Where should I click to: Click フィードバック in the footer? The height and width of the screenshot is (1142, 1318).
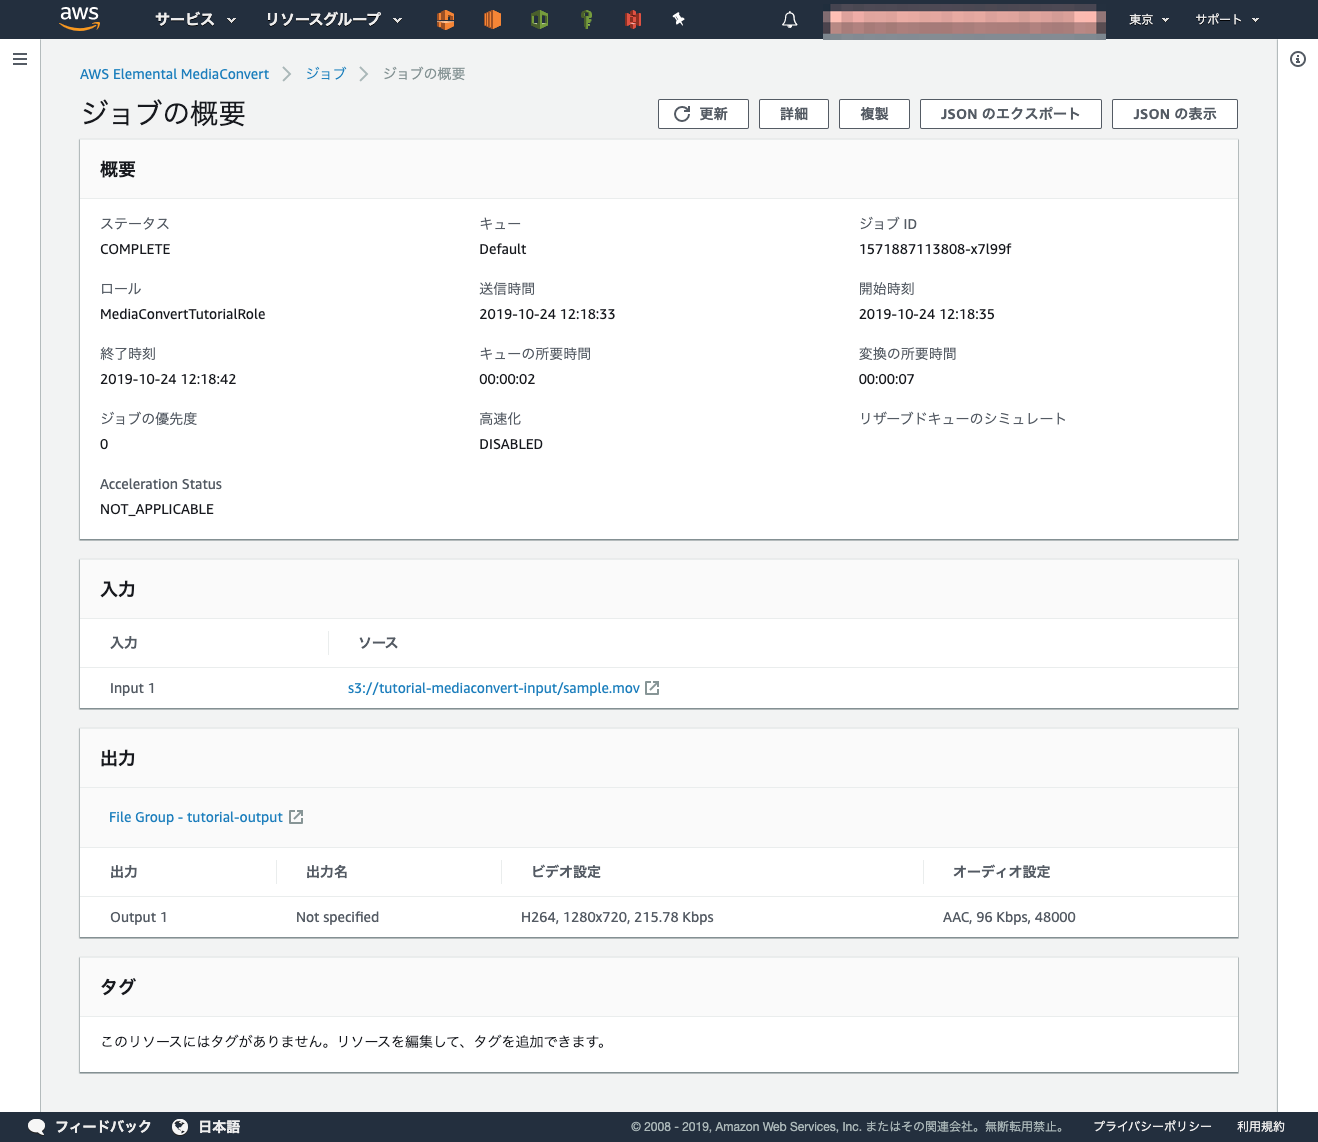tap(103, 1127)
